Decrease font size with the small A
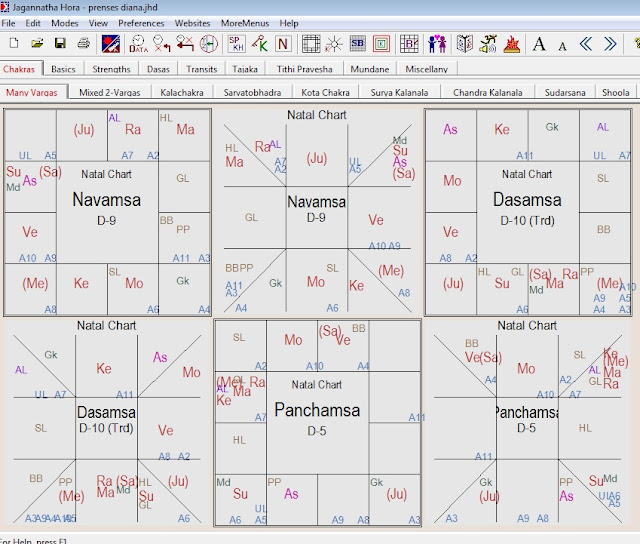The image size is (640, 544). tap(562, 47)
